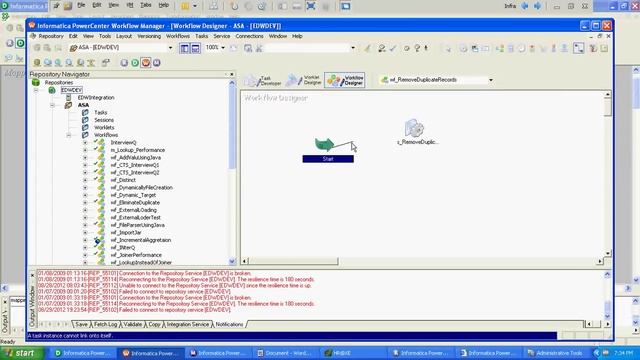Switch to the Notifications output tab
This screenshot has height=360, width=640.
pyautogui.click(x=229, y=324)
